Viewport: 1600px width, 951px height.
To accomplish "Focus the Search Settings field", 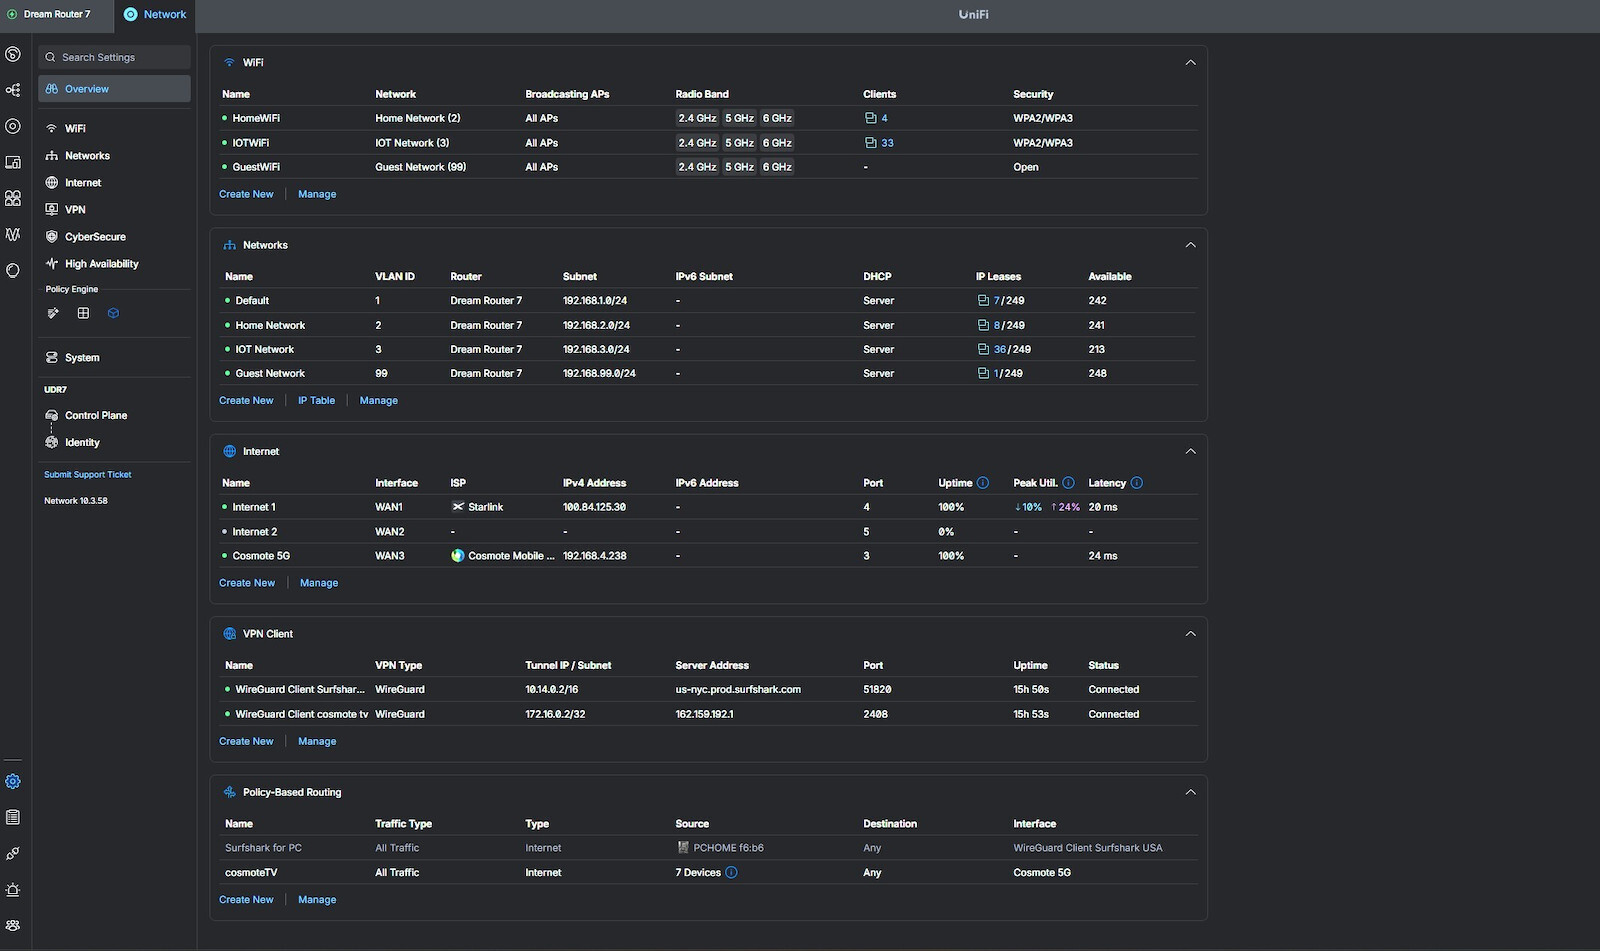I will pos(114,57).
